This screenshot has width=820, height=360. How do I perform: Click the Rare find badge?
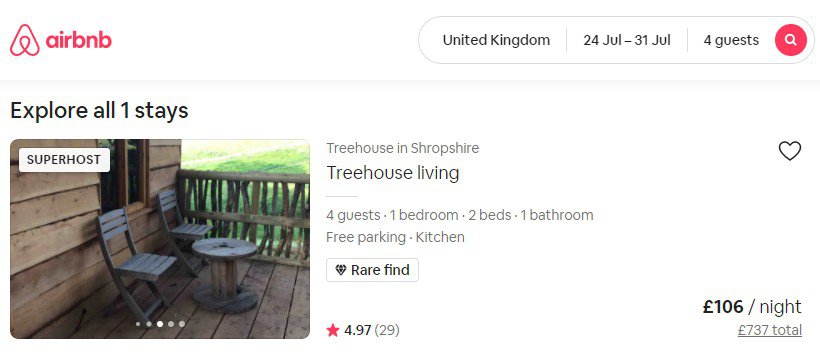coord(372,270)
